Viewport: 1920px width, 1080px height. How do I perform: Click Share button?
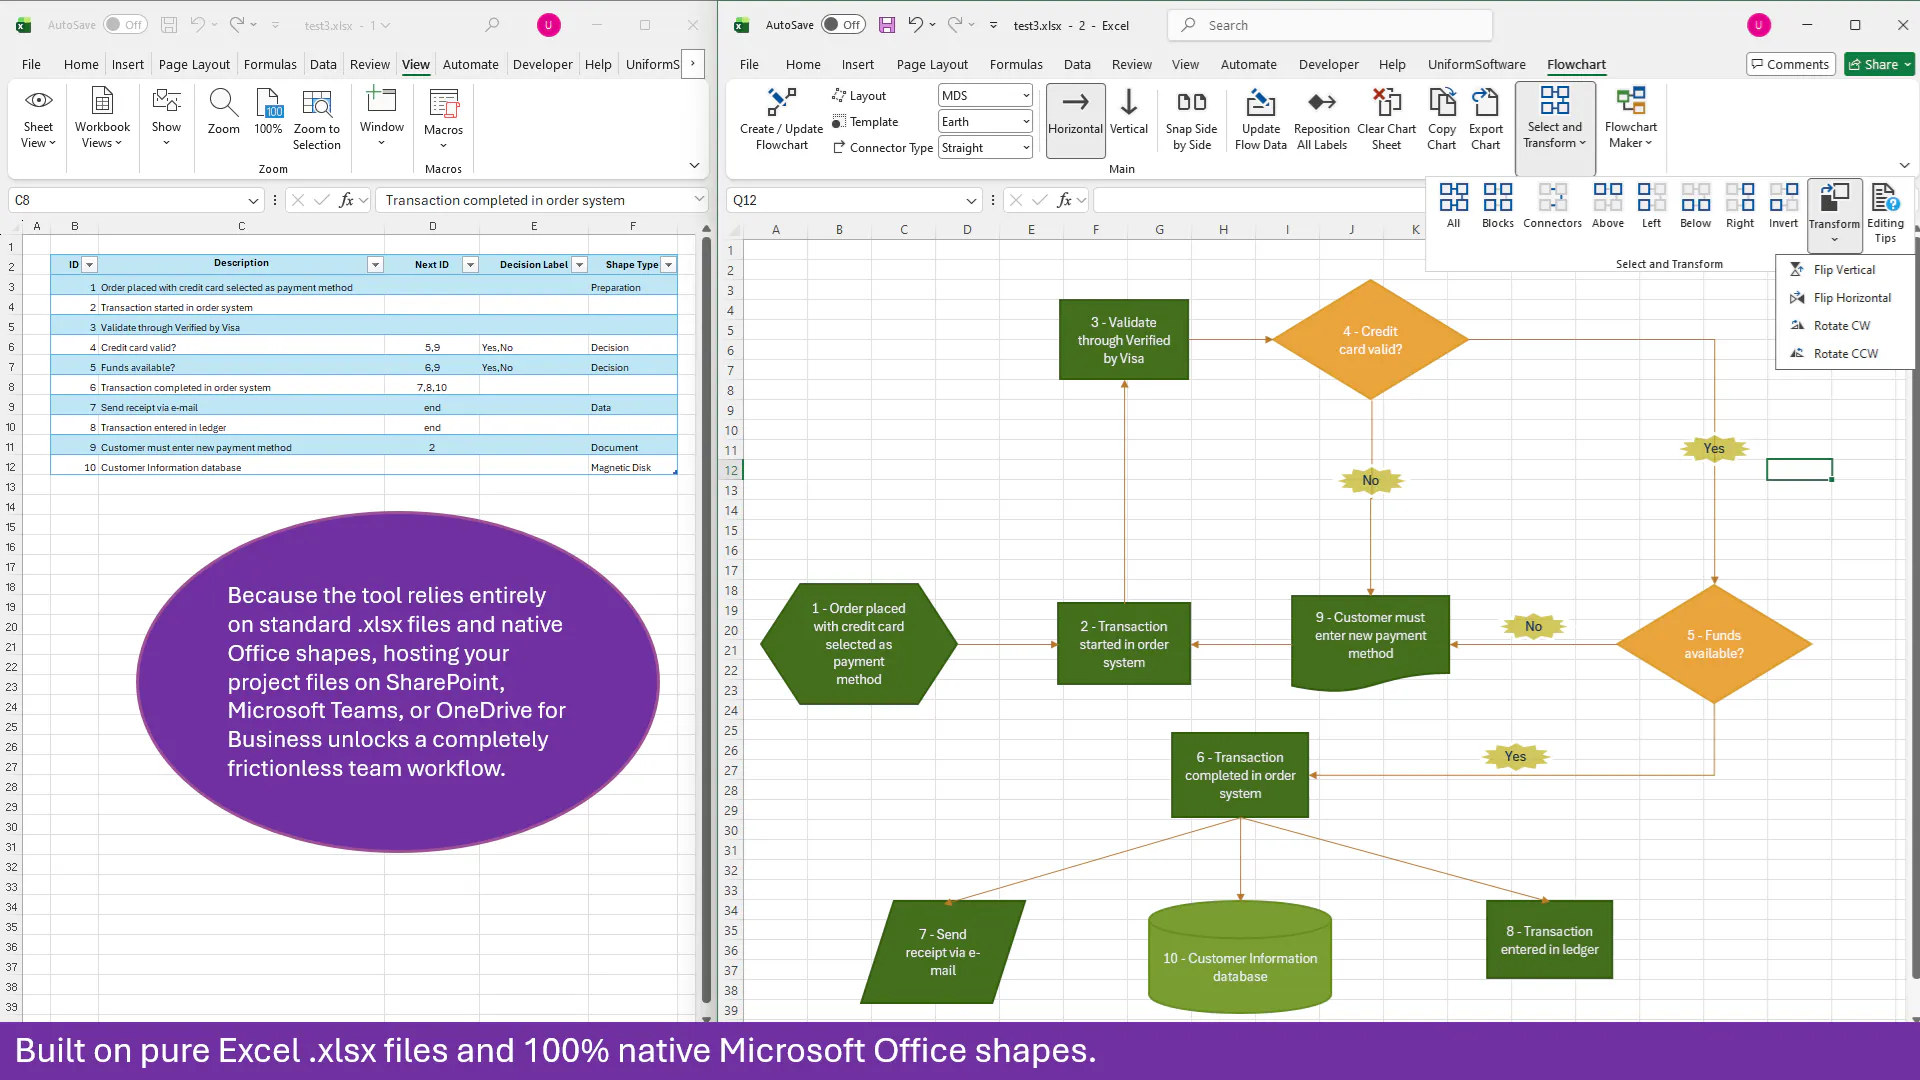click(x=1879, y=64)
